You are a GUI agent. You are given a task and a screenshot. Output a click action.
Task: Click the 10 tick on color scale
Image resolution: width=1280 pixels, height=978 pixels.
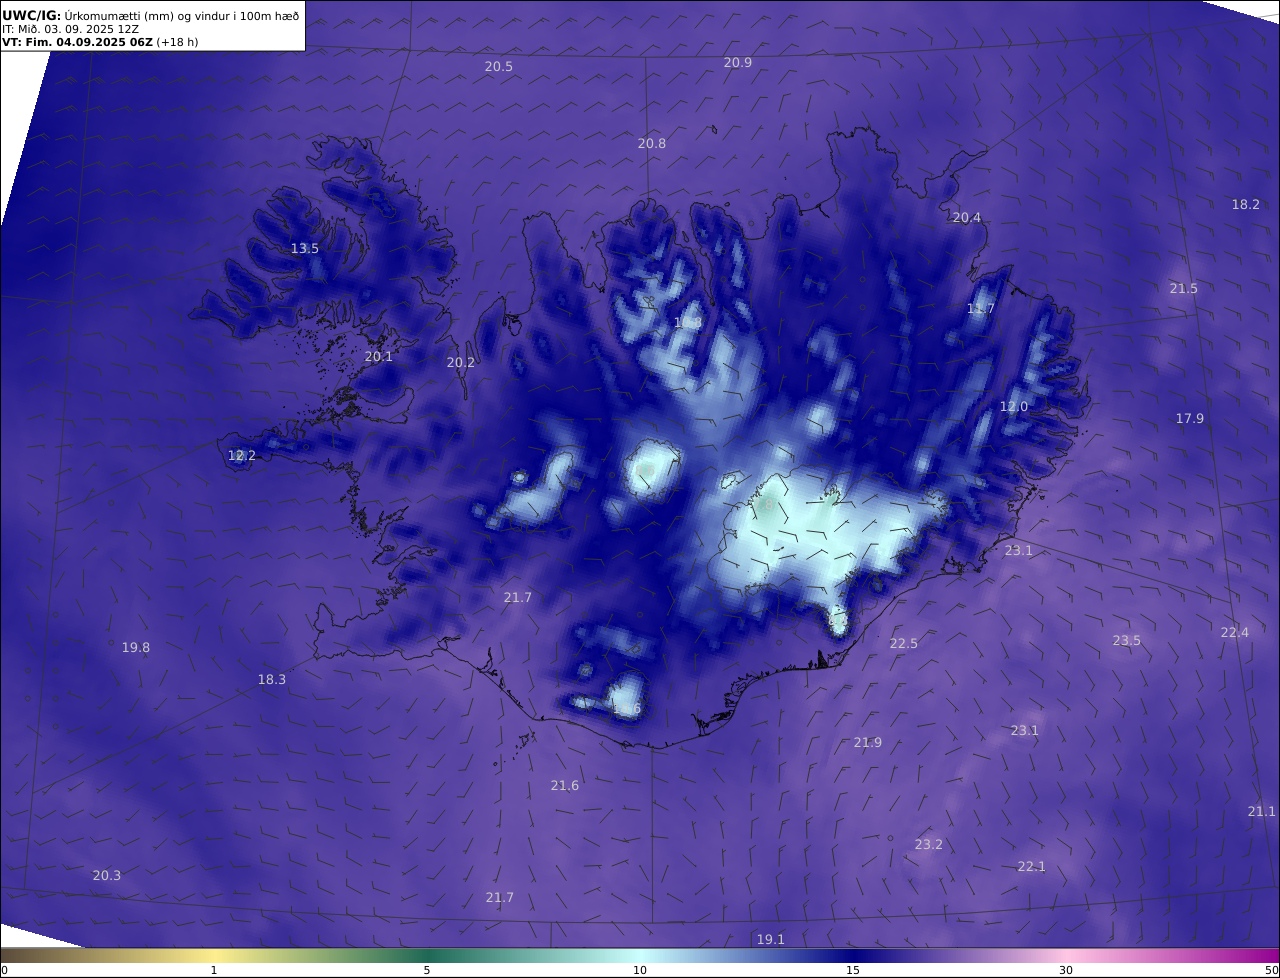click(x=640, y=970)
